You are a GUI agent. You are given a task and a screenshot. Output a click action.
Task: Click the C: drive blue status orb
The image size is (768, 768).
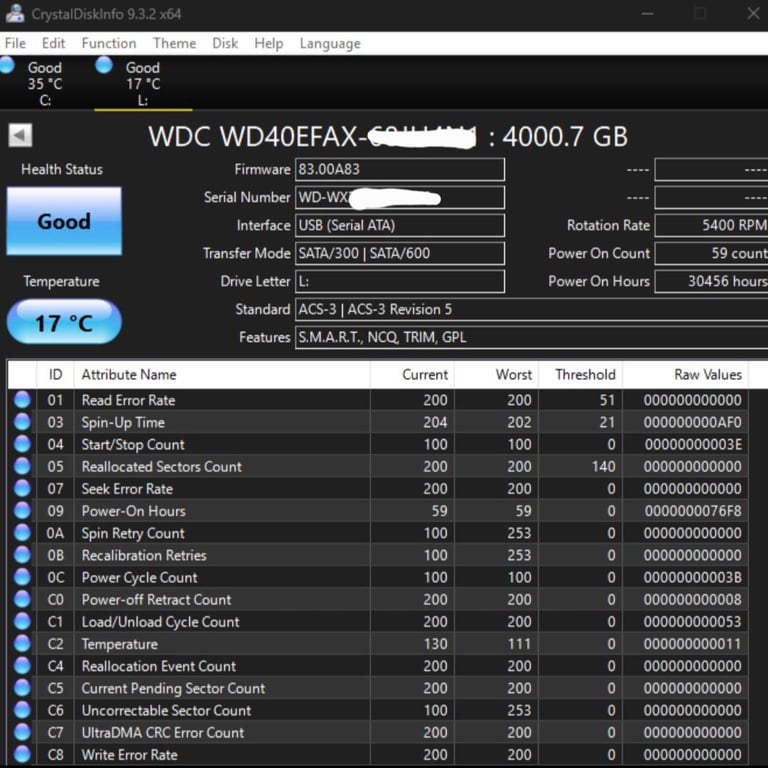coord(6,65)
